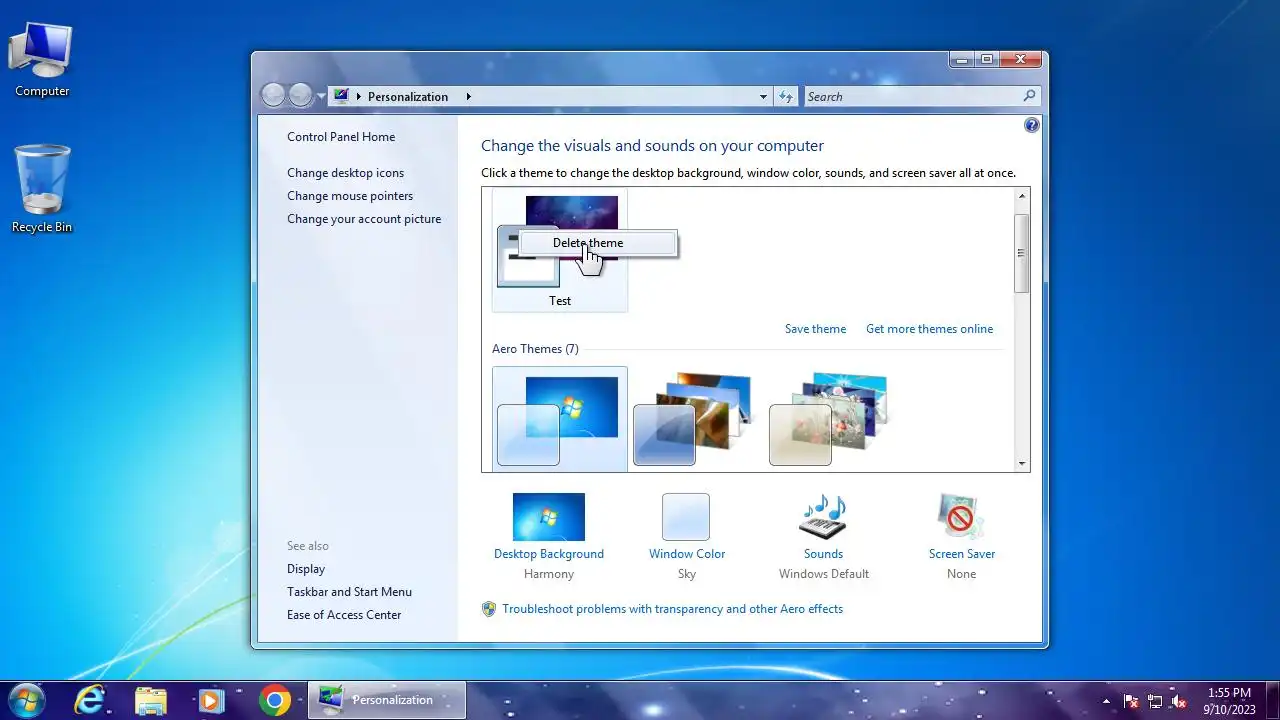Viewport: 1280px width, 720px height.
Task: Show hidden tray icons arrow
Action: (1106, 701)
